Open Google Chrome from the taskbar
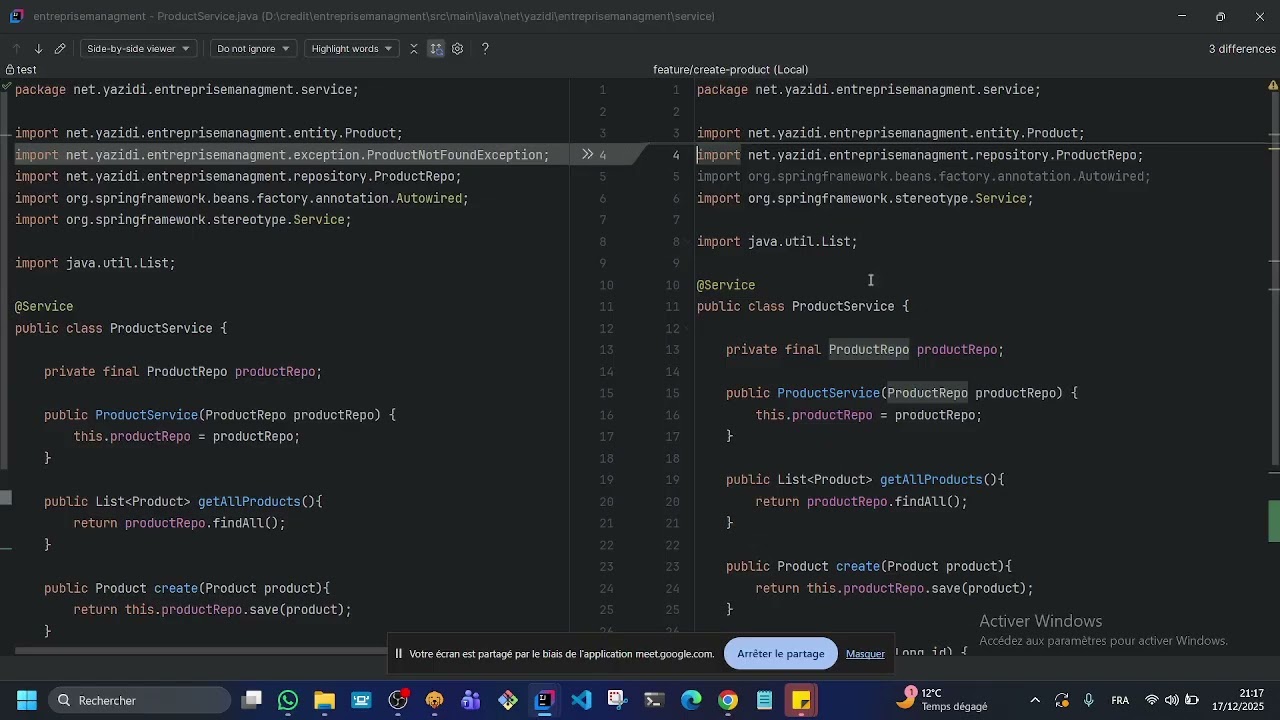Viewport: 1280px width, 720px height. [x=728, y=700]
